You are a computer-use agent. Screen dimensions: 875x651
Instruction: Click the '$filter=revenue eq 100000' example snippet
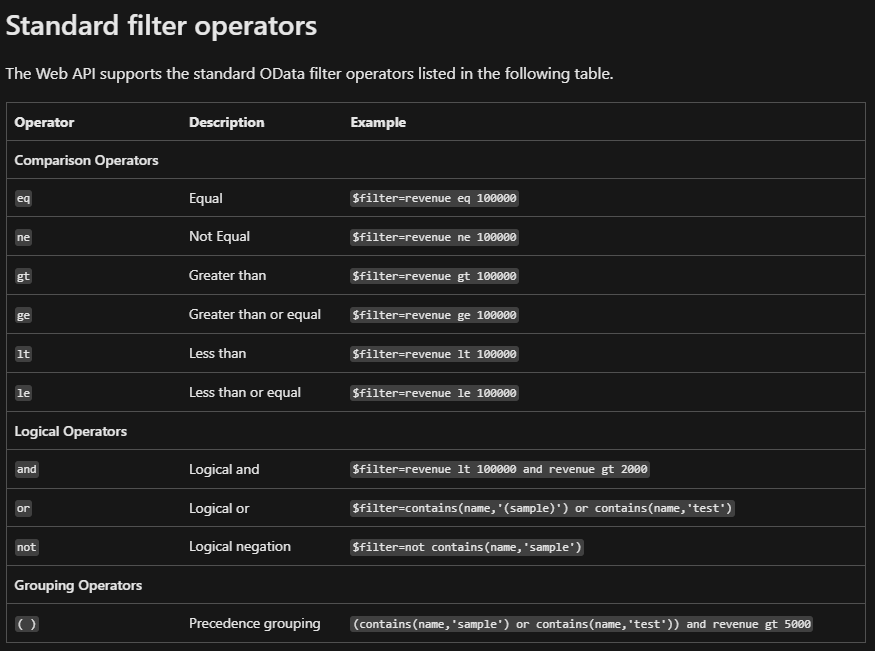click(x=432, y=198)
